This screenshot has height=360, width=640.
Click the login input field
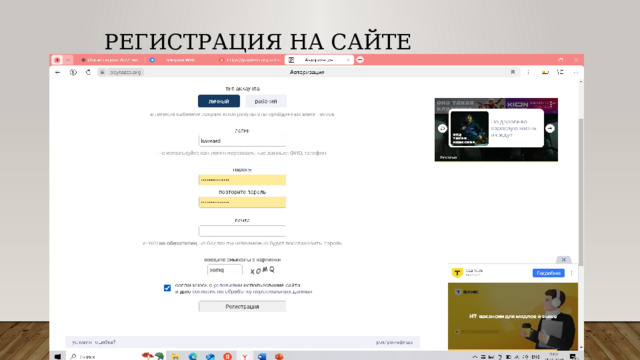242,141
